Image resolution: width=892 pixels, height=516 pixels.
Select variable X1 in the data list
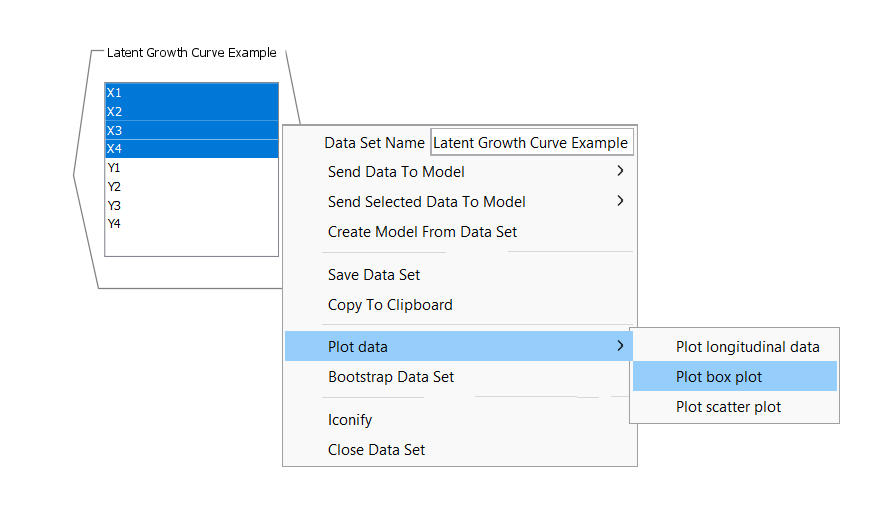pos(190,92)
